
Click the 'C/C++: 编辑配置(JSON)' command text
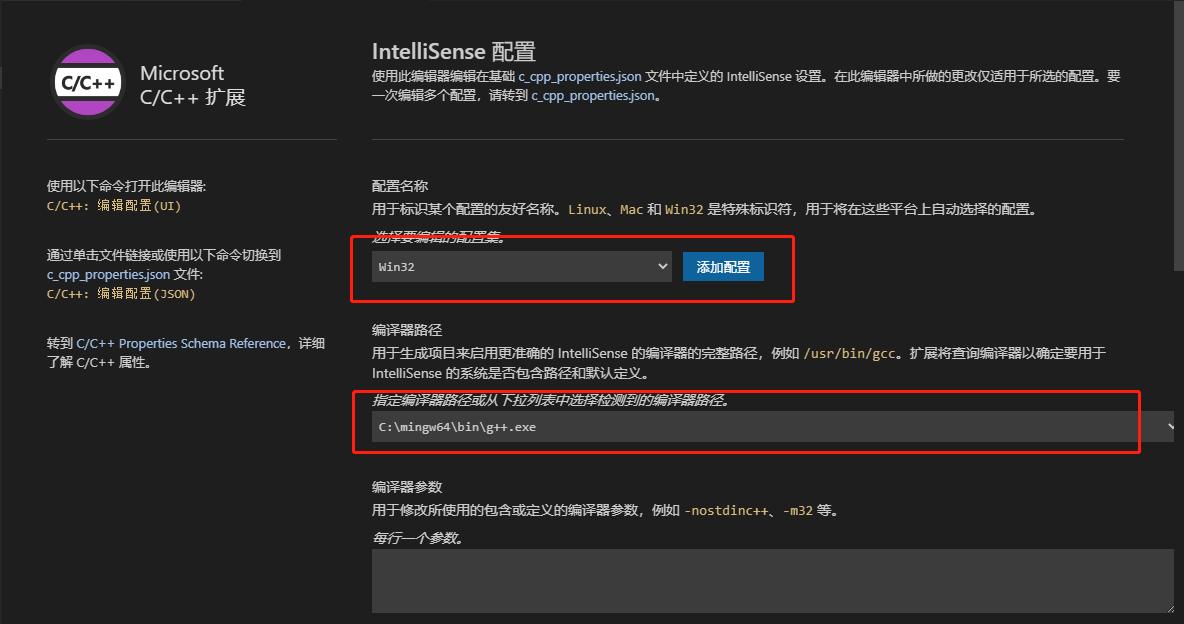[121, 294]
